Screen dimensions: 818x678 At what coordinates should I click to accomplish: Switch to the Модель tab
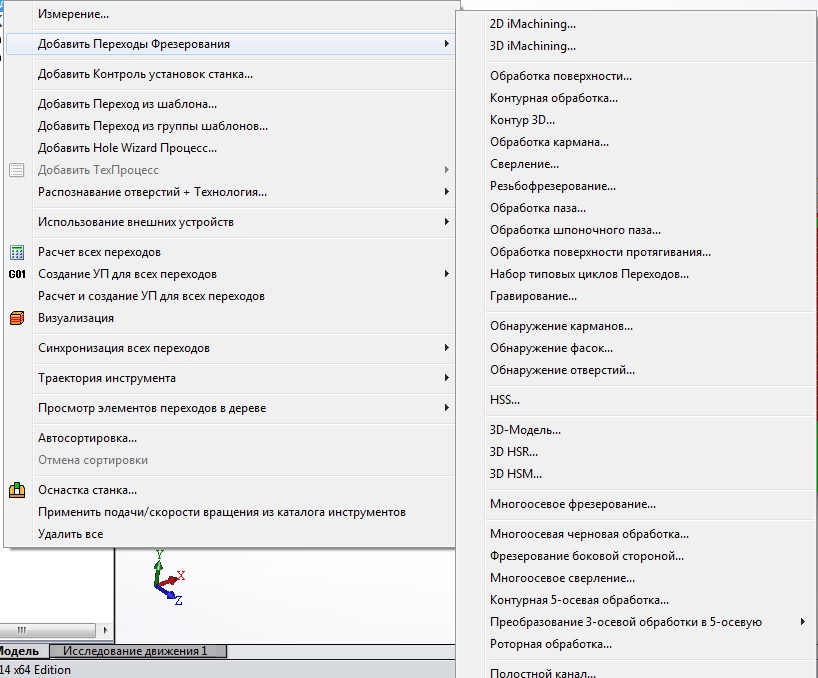21,651
